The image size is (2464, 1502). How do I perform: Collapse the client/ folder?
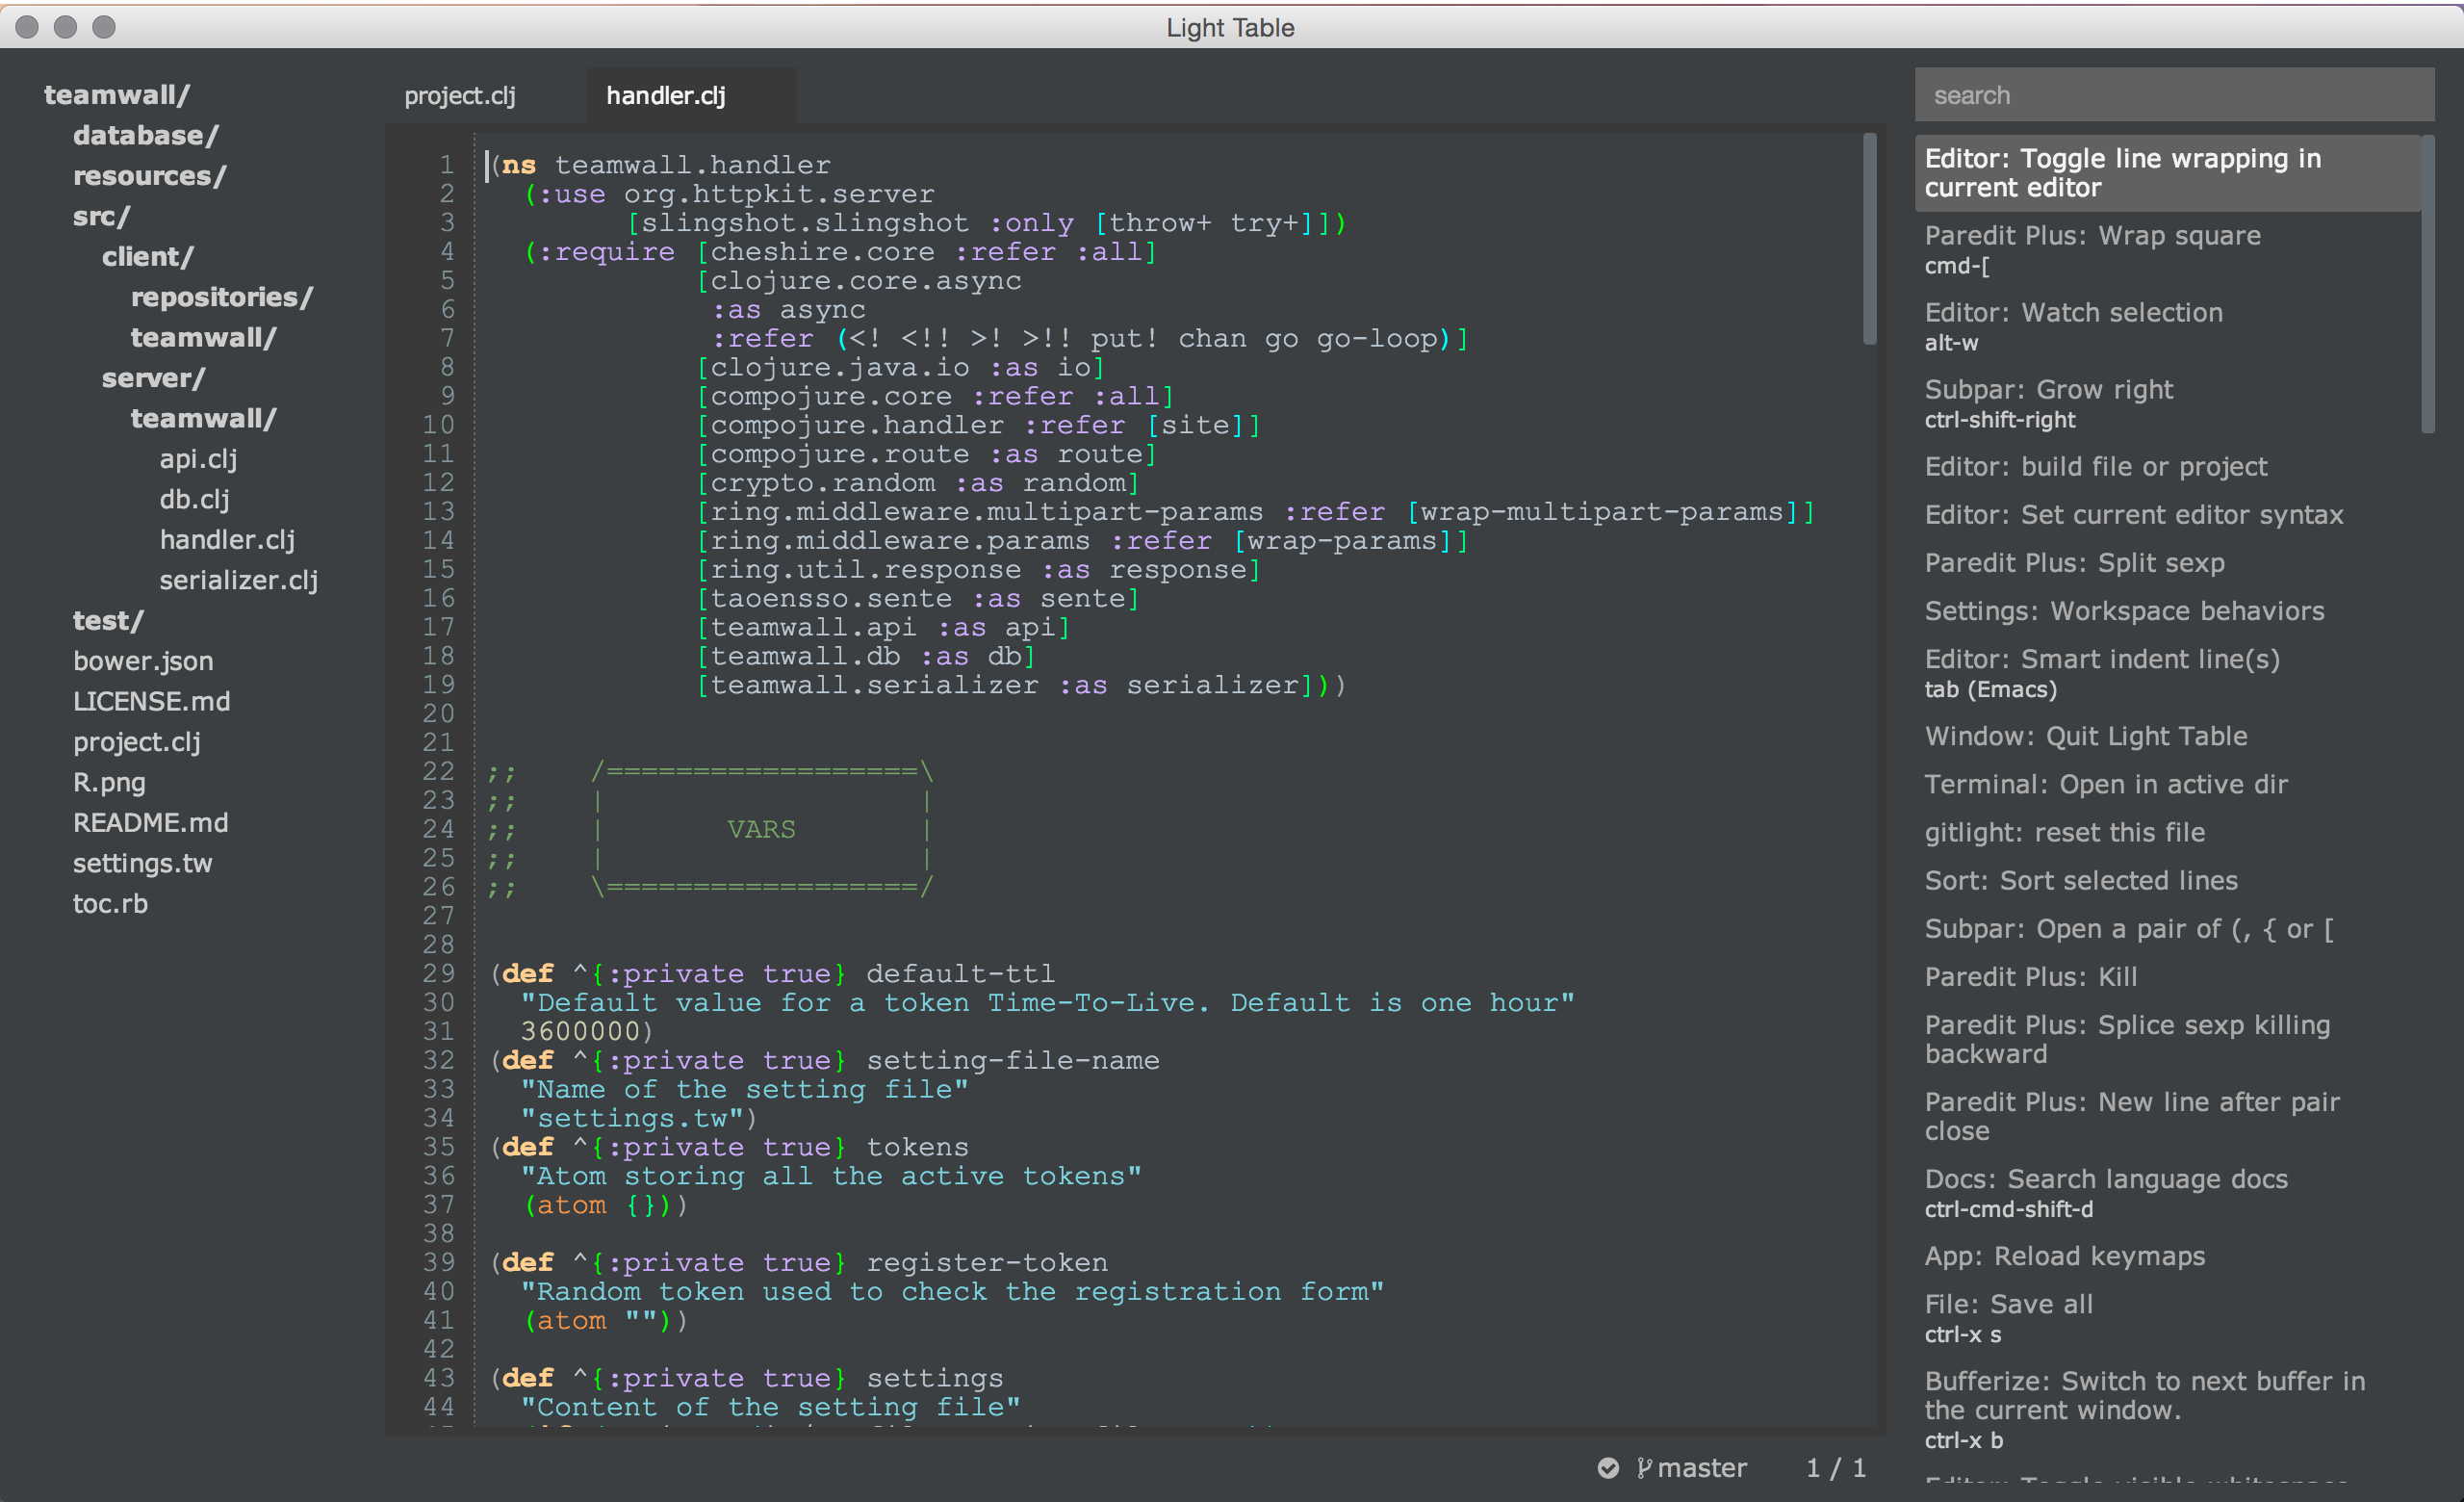click(x=147, y=257)
